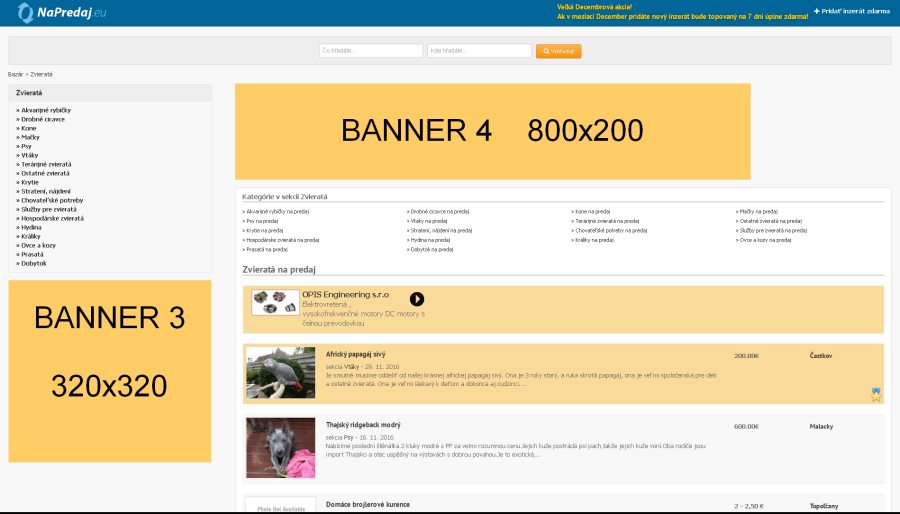Select Vtáky in the sidebar
This screenshot has height=514, width=900.
pos(30,155)
